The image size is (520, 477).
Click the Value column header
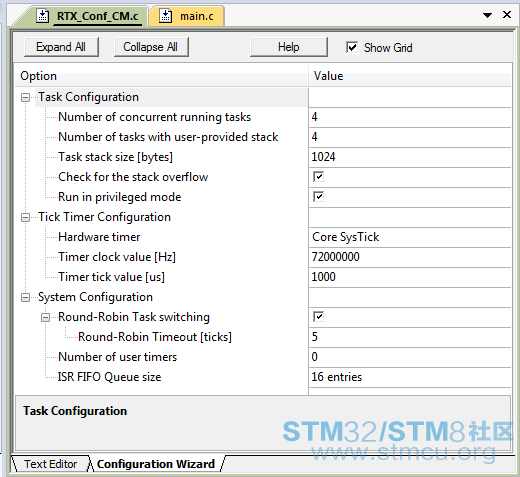click(x=410, y=76)
